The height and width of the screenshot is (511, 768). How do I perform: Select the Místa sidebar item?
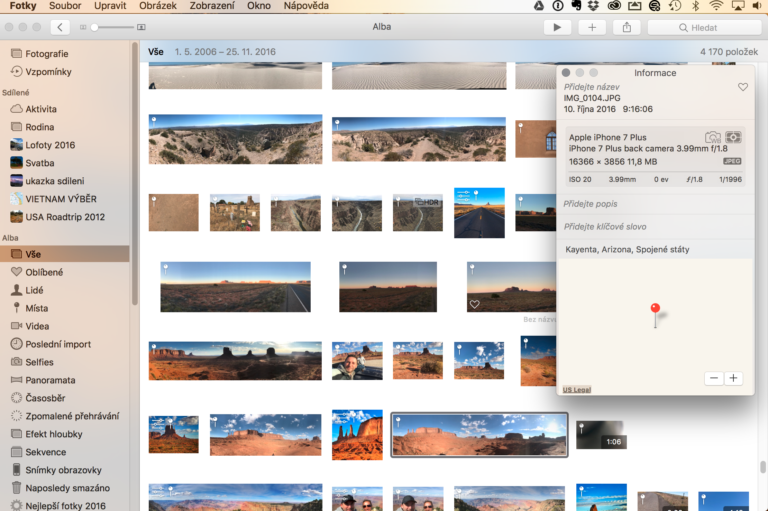[x=37, y=308]
